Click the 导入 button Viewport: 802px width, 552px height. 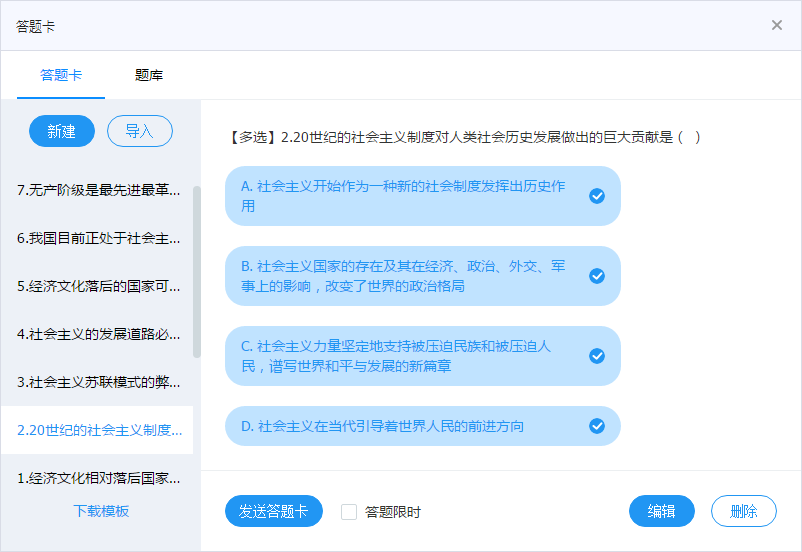(x=139, y=131)
